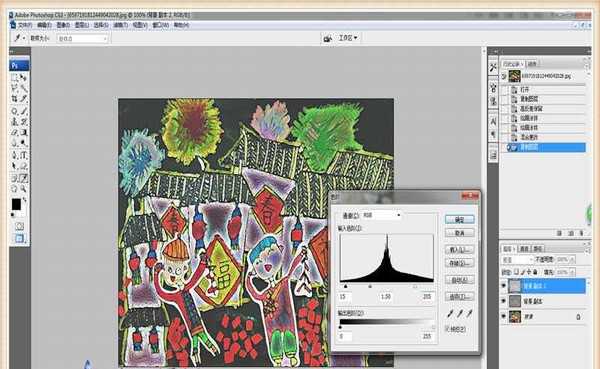The width and height of the screenshot is (600, 369).
Task: Select the Gradient tool
Action: click(x=23, y=132)
